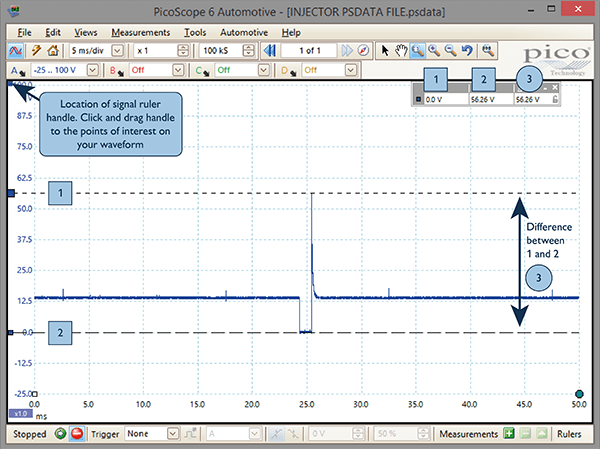The height and width of the screenshot is (449, 600).
Task: Click the falling edge trigger icon
Action: point(293,434)
